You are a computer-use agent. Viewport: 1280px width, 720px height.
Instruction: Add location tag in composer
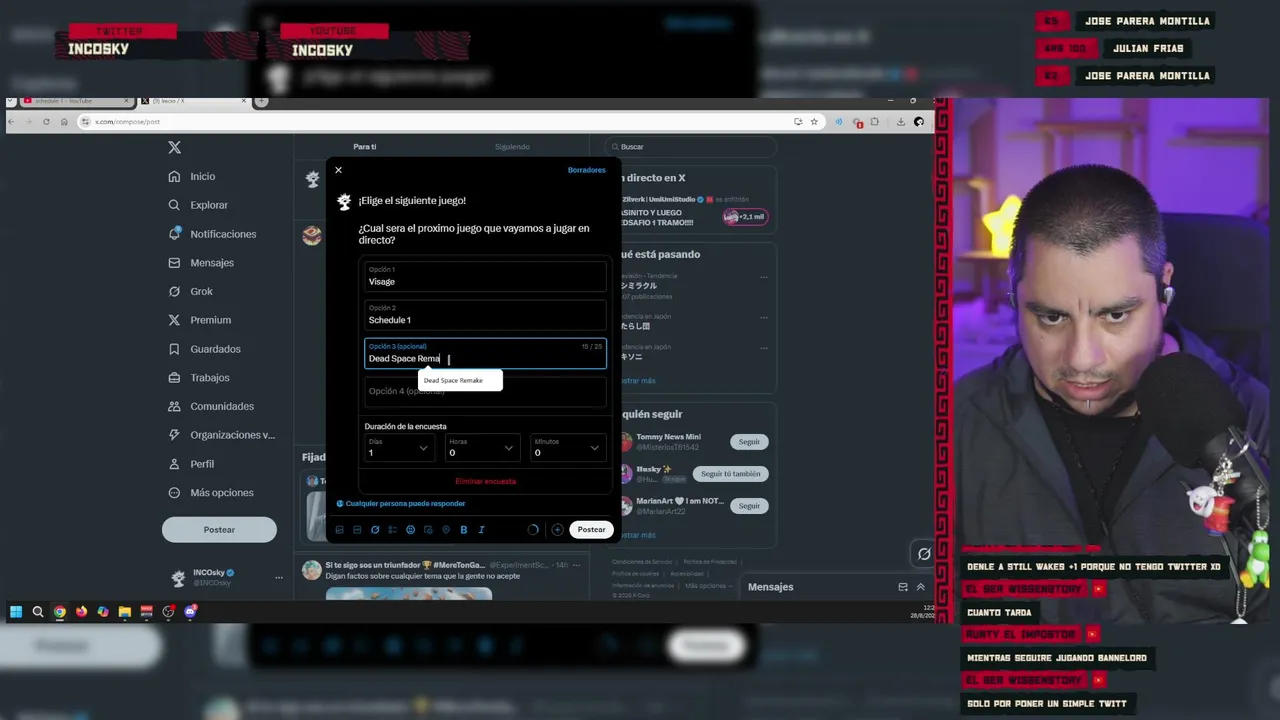(x=446, y=530)
